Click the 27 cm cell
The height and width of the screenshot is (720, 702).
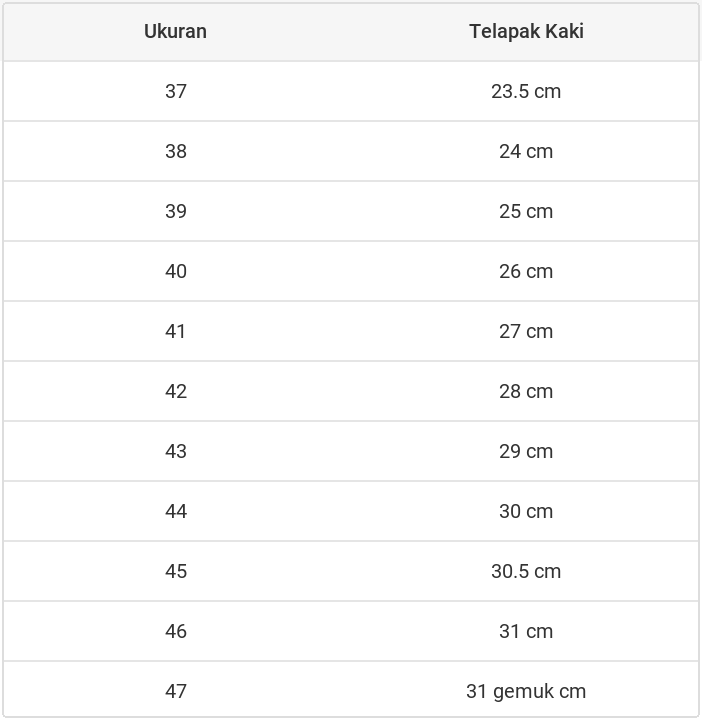click(526, 331)
